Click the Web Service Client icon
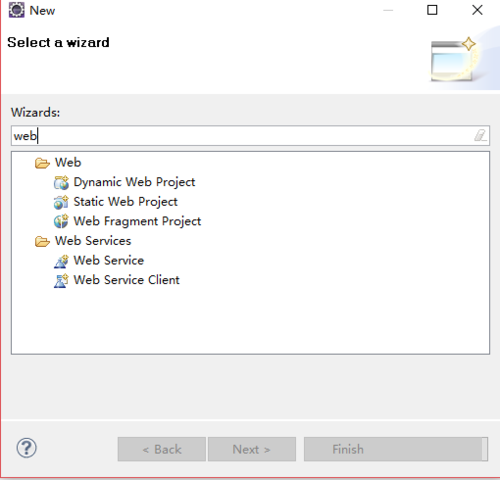This screenshot has width=500, height=480. pos(61,280)
